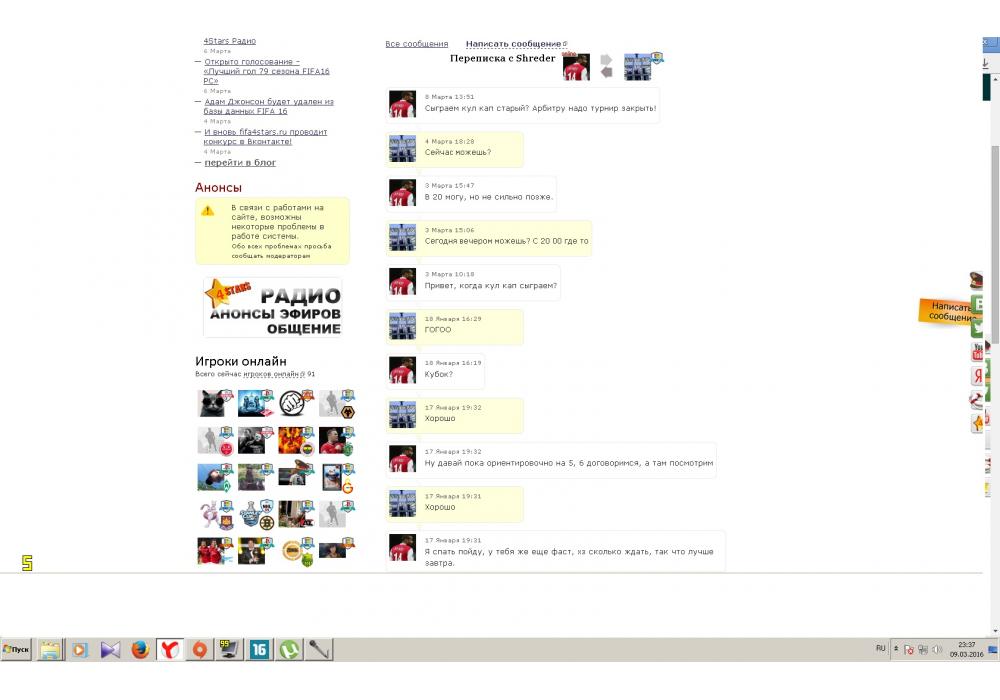This screenshot has width=1000, height=700.
Task: Launch Firefox from the taskbar
Action: [140, 650]
